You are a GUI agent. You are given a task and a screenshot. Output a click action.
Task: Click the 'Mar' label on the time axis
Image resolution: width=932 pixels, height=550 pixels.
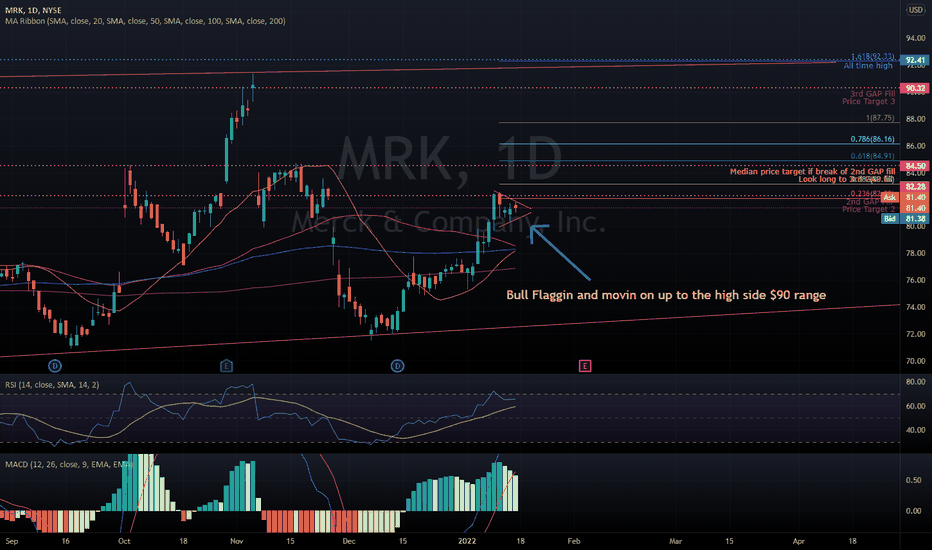(x=675, y=541)
